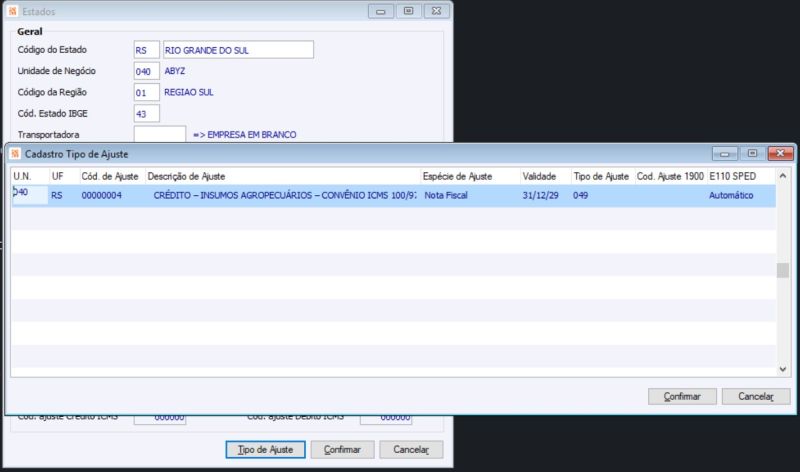
Task: Click the Cód. de Ajuste column header
Action: point(112,177)
